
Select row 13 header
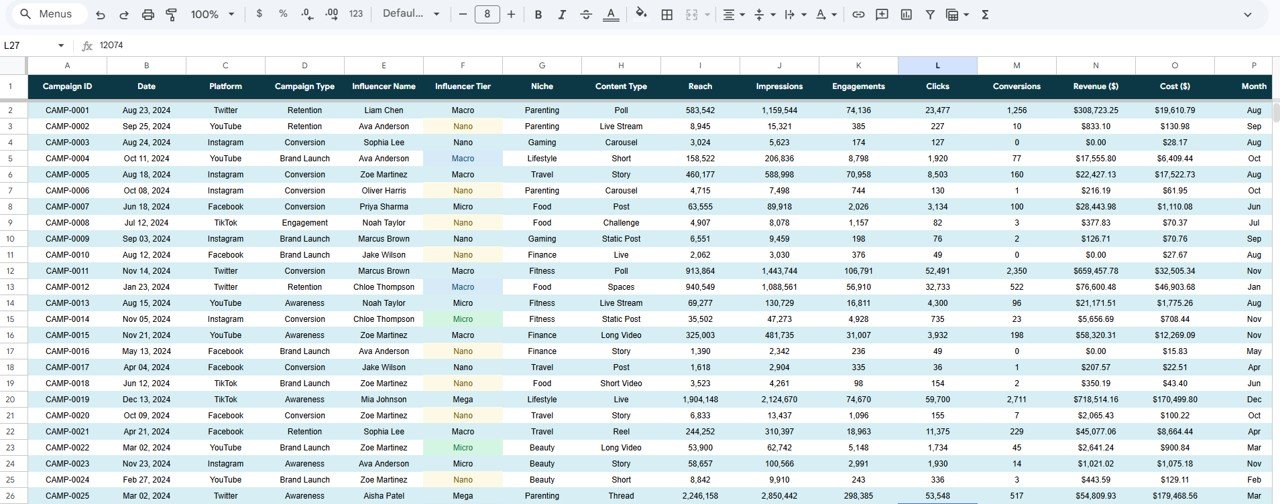click(13, 287)
